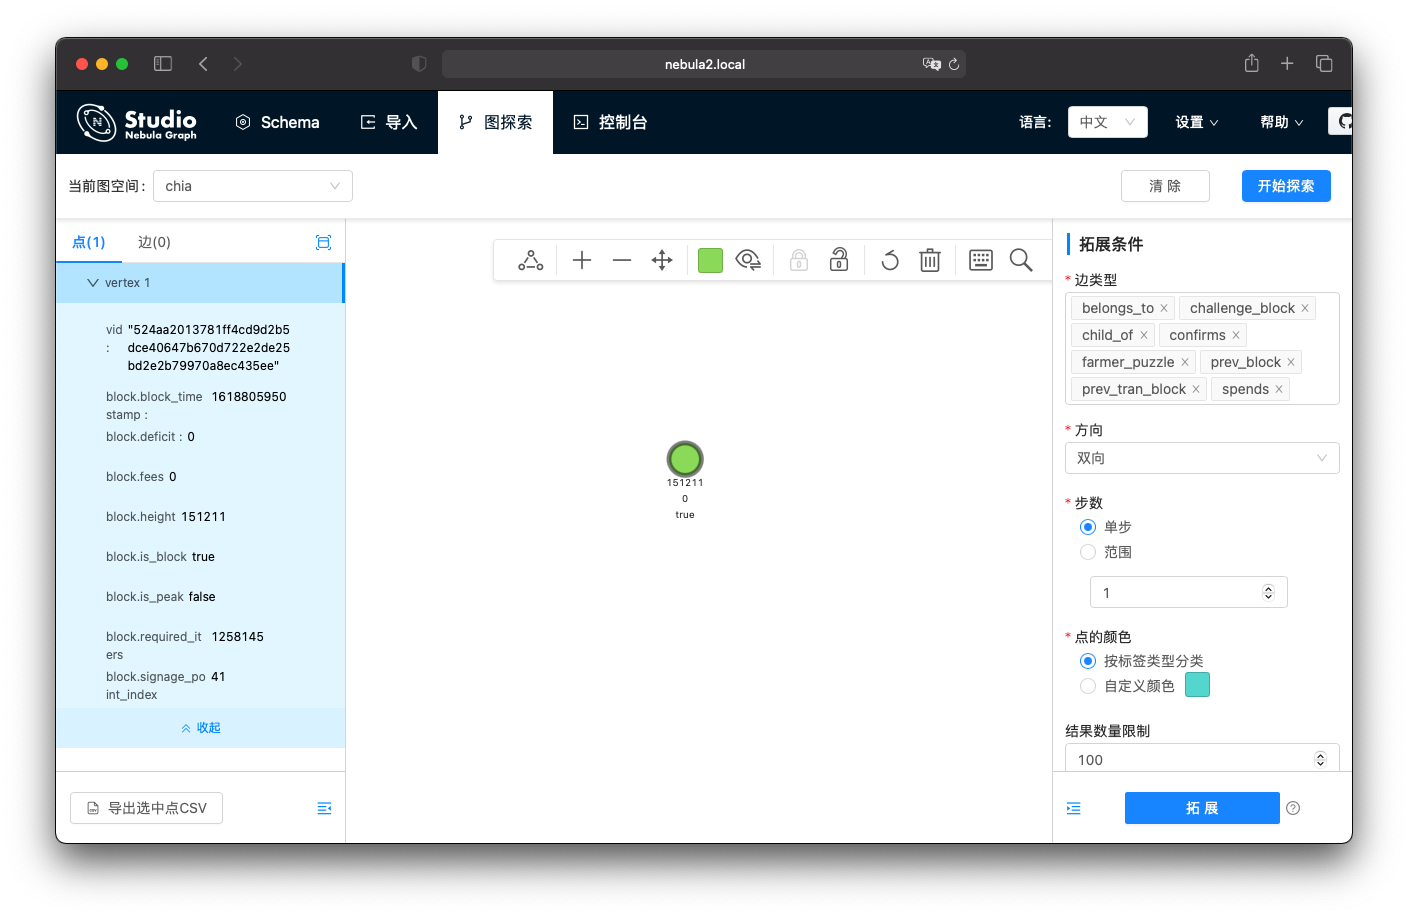Expand the 方向 双向 dropdown
Screen dimensions: 1408x917
pyautogui.click(x=1202, y=458)
